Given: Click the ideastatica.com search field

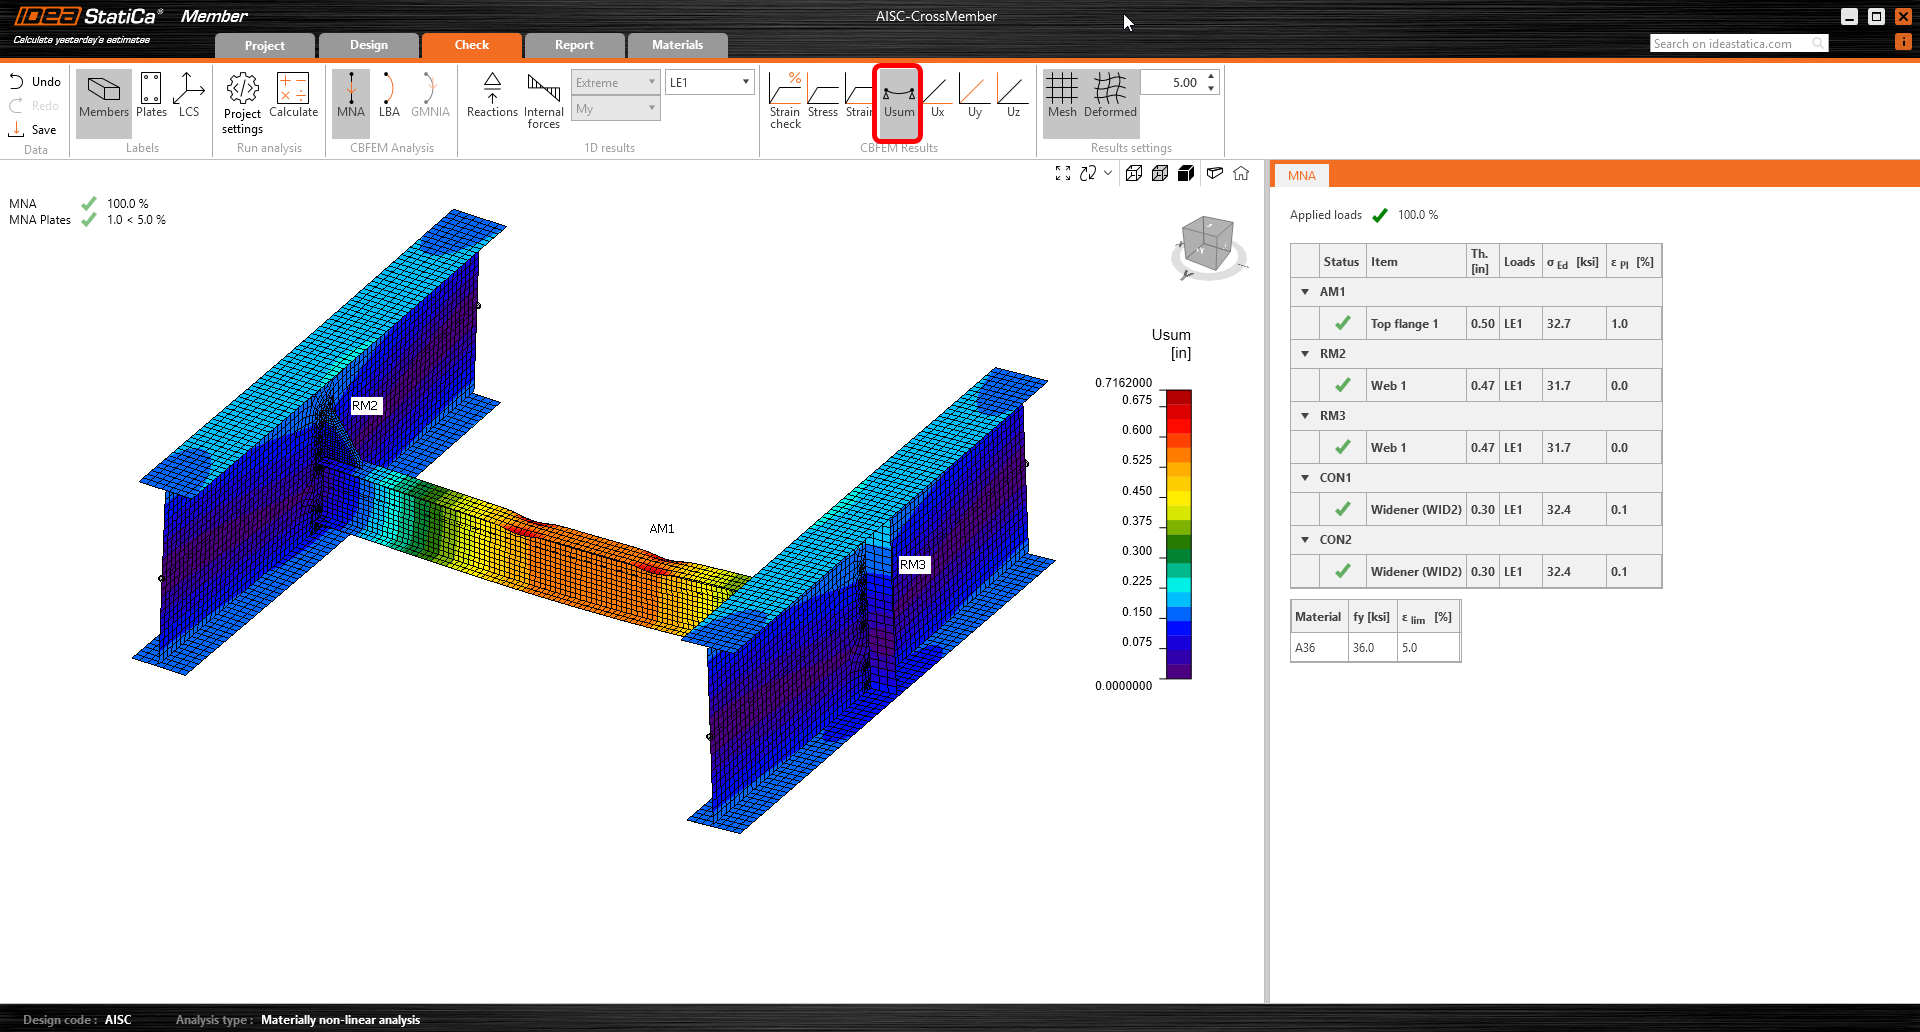Looking at the screenshot, I should click(1730, 43).
